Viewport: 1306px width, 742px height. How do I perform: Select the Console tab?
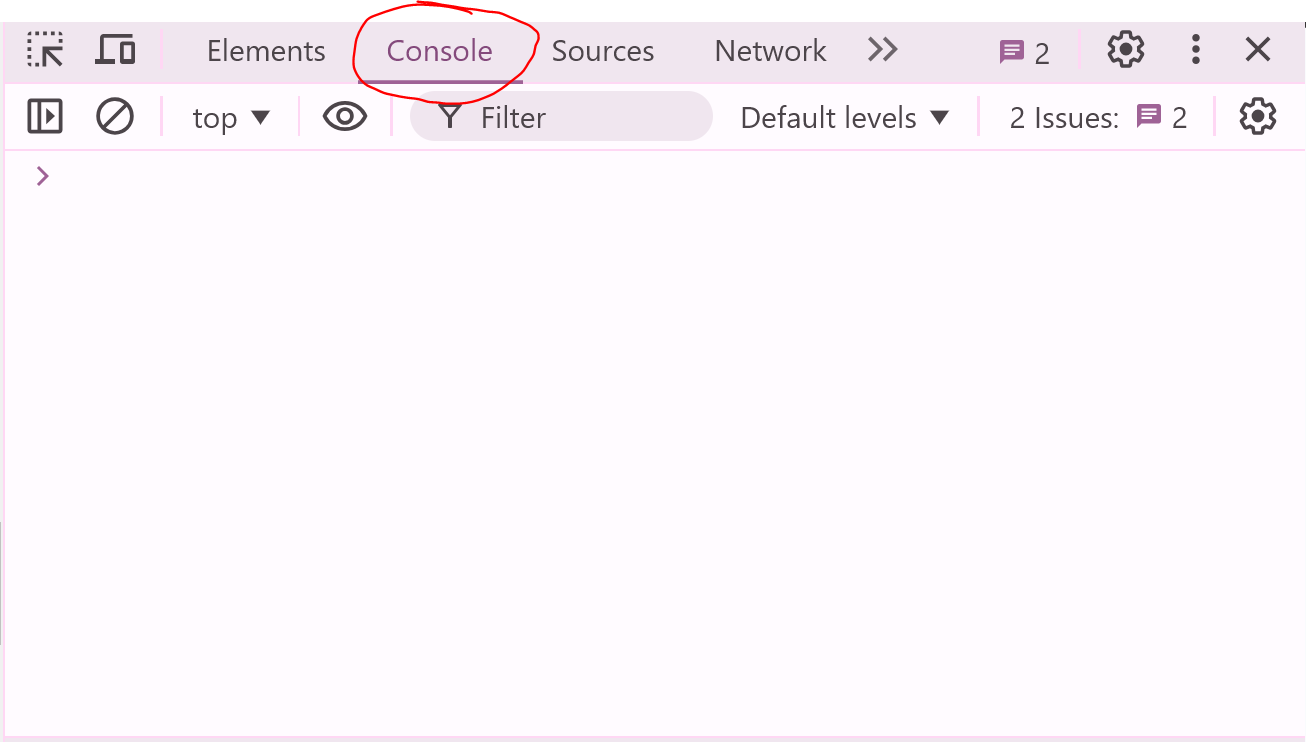[x=439, y=50]
